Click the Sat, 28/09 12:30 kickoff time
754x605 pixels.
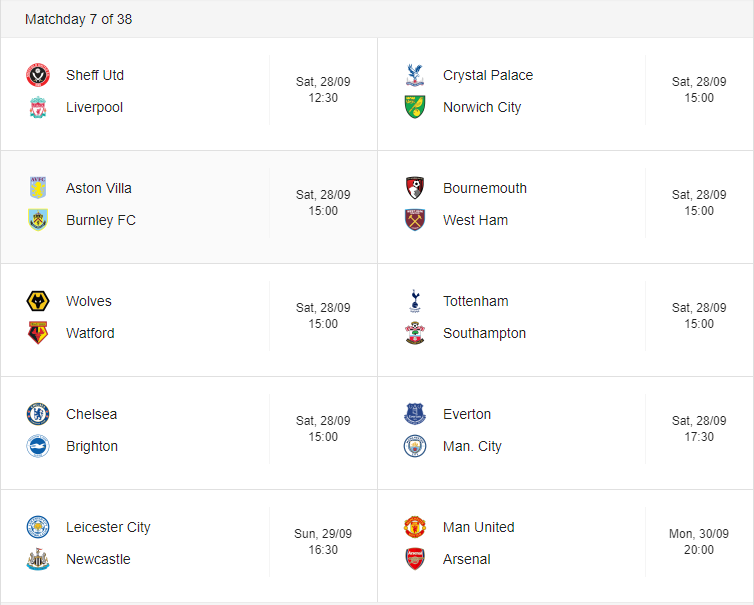[x=323, y=89]
